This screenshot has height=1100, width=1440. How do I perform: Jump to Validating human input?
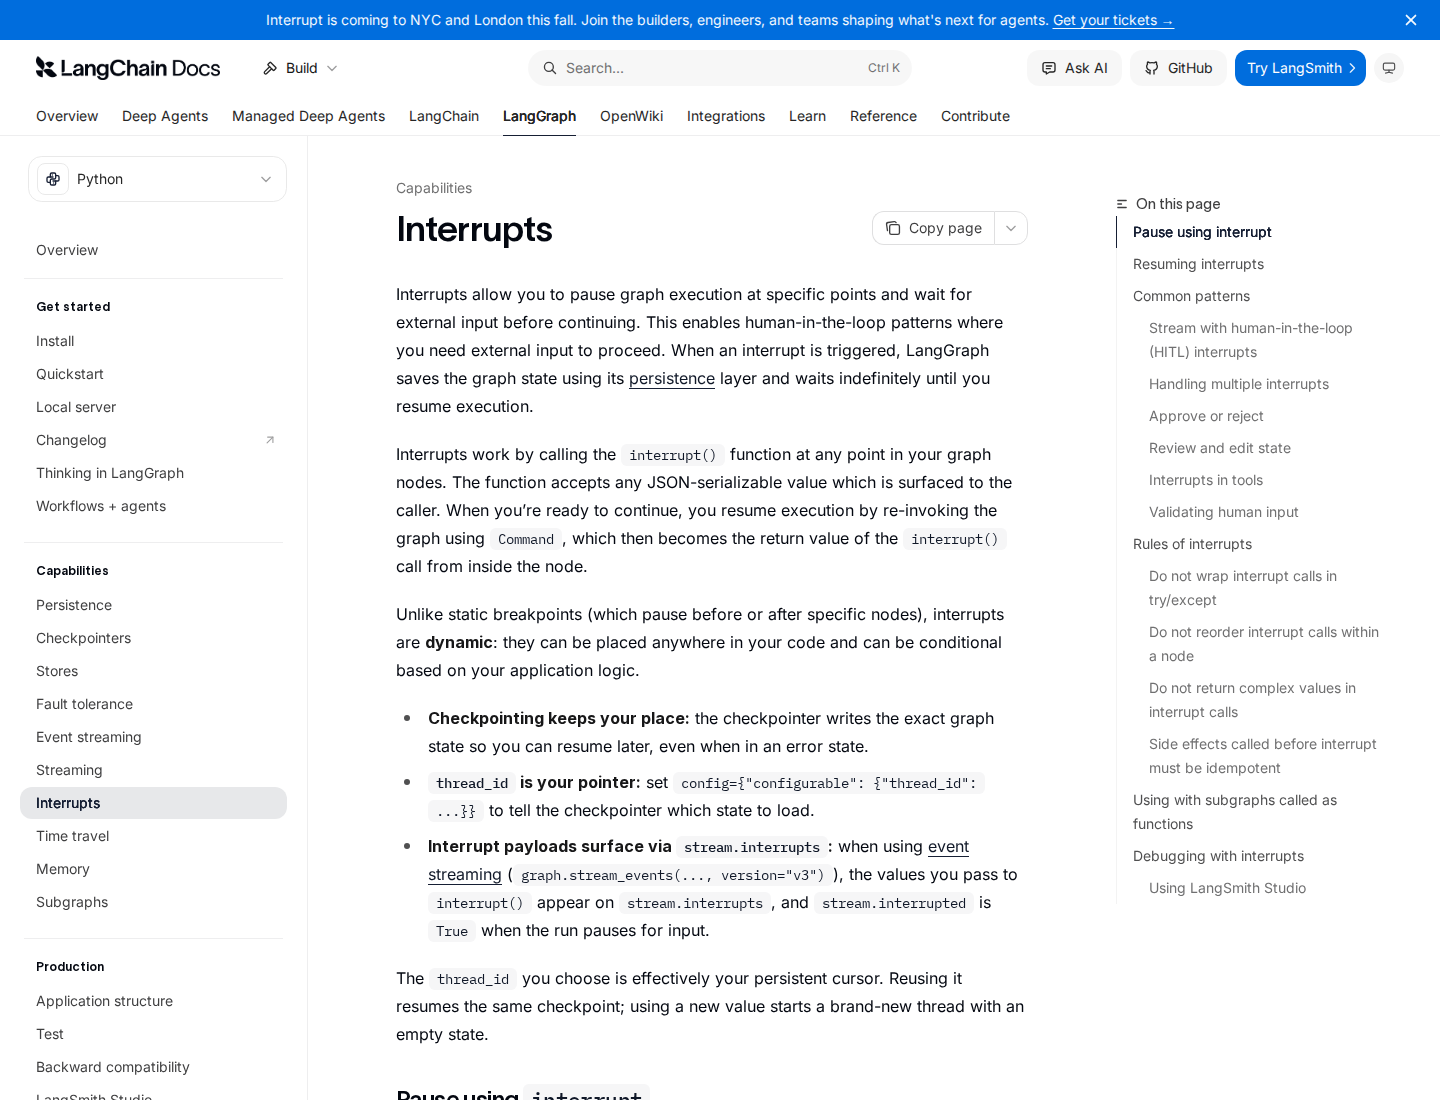(x=1224, y=512)
